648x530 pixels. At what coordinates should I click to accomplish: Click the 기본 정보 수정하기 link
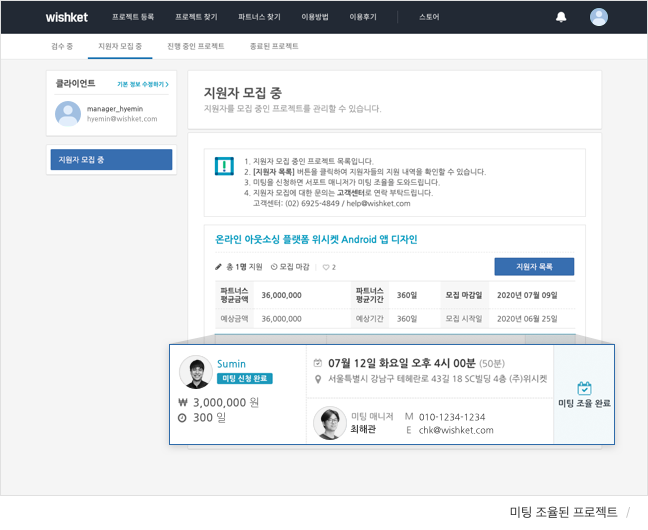tap(141, 85)
